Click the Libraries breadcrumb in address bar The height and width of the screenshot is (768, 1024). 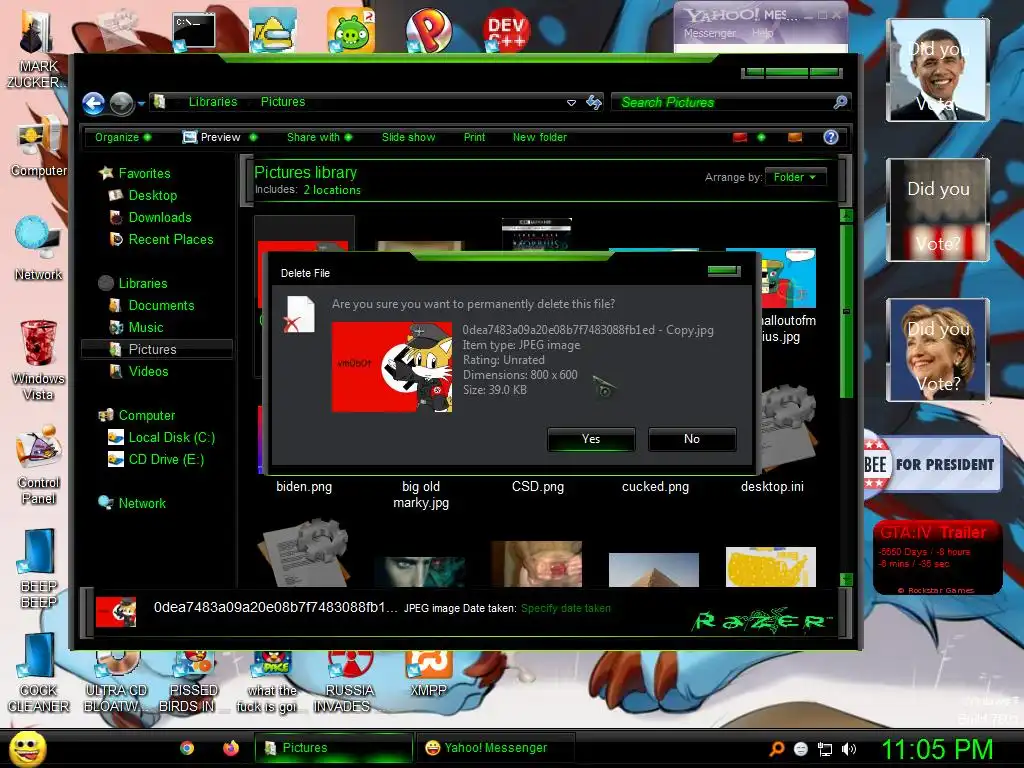[213, 102]
